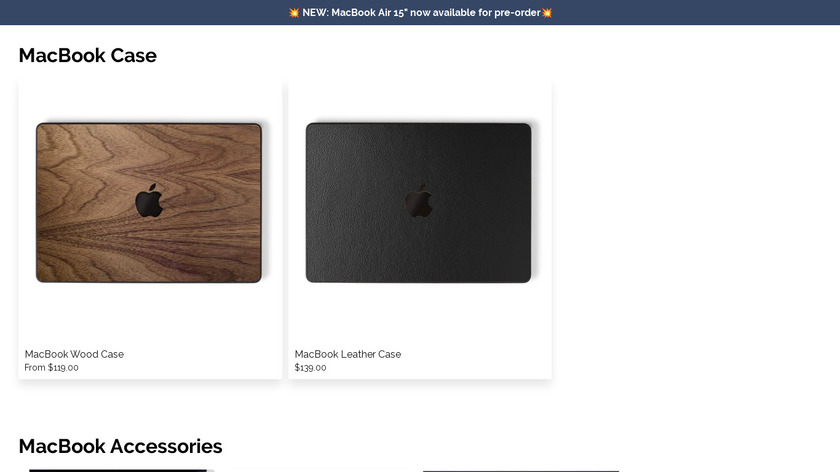Click the right explosion emoji in banner

coord(546,12)
